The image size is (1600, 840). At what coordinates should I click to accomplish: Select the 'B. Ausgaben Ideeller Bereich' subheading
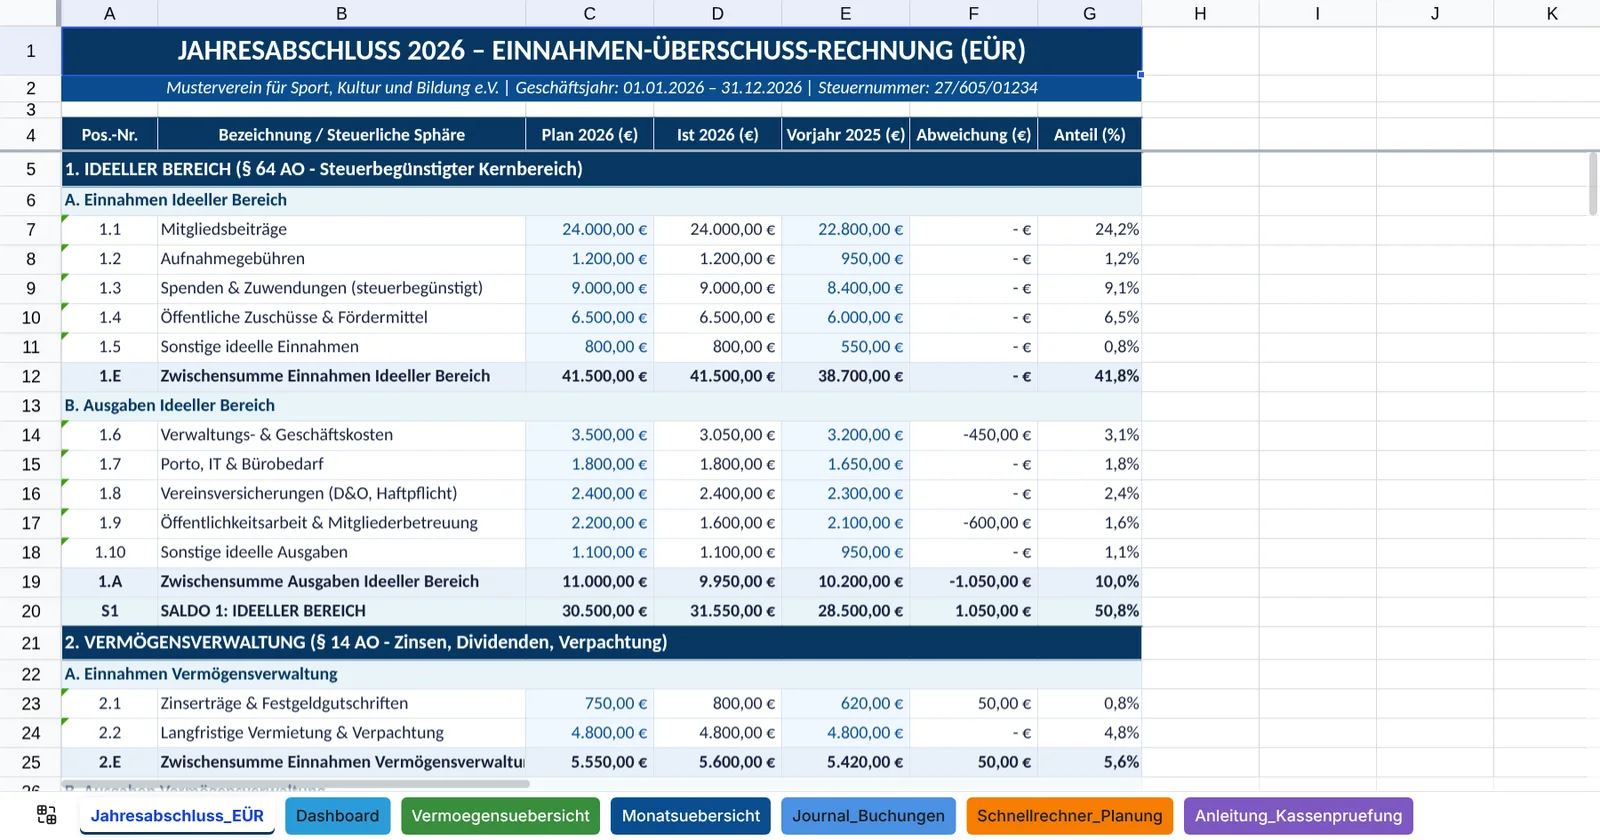pos(601,405)
